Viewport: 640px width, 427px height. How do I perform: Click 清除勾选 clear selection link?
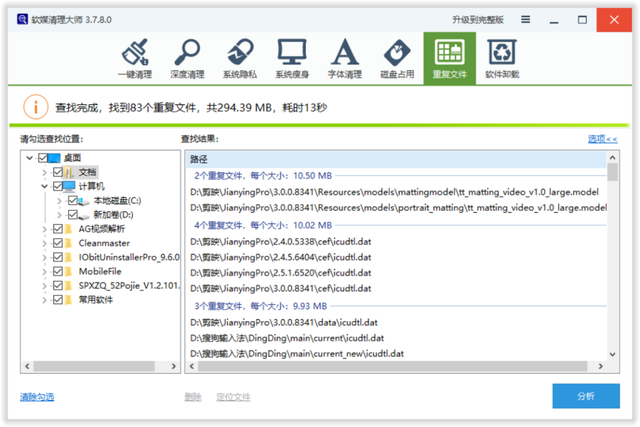tap(37, 397)
